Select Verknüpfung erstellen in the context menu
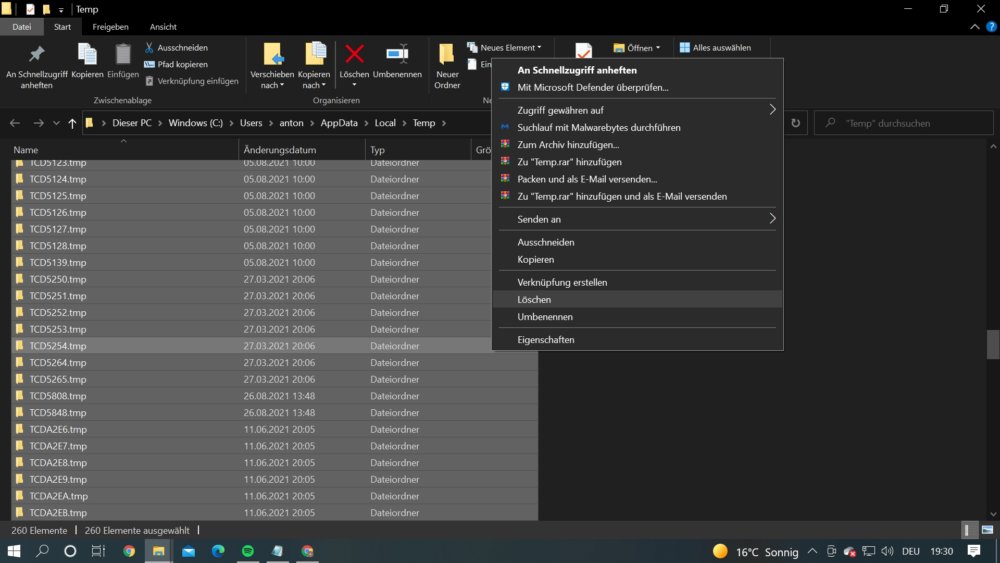Viewport: 1000px width, 563px height. coord(637,282)
